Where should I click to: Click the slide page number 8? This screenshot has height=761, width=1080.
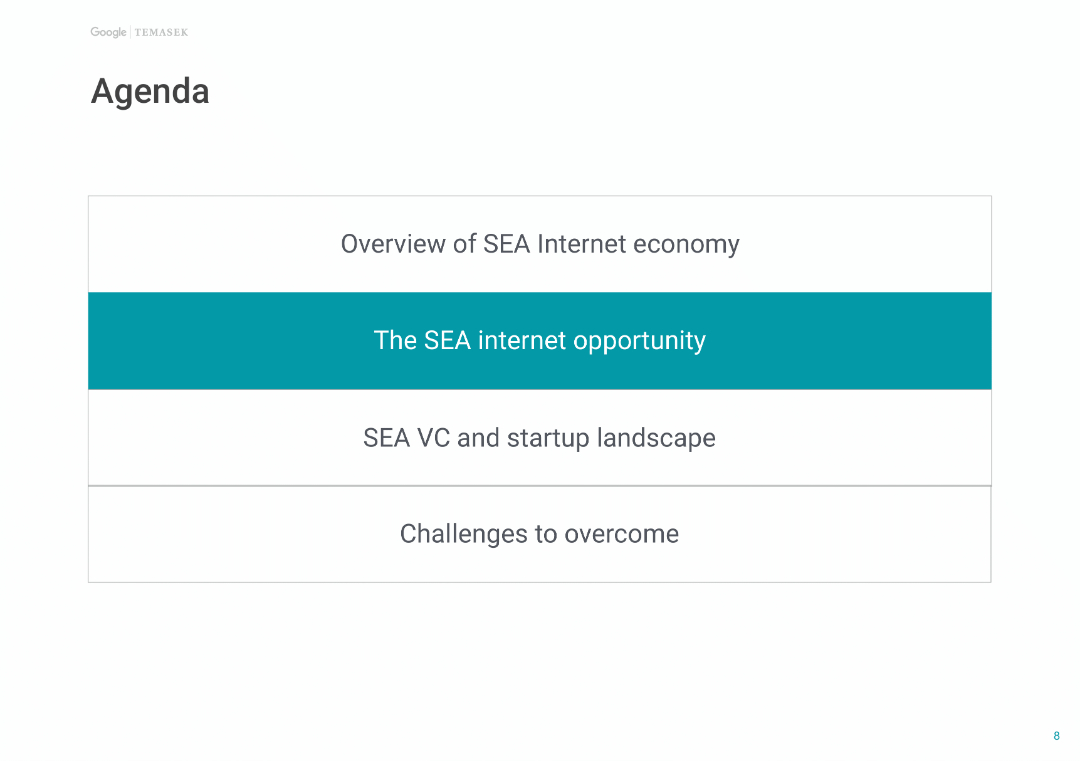tap(1056, 737)
